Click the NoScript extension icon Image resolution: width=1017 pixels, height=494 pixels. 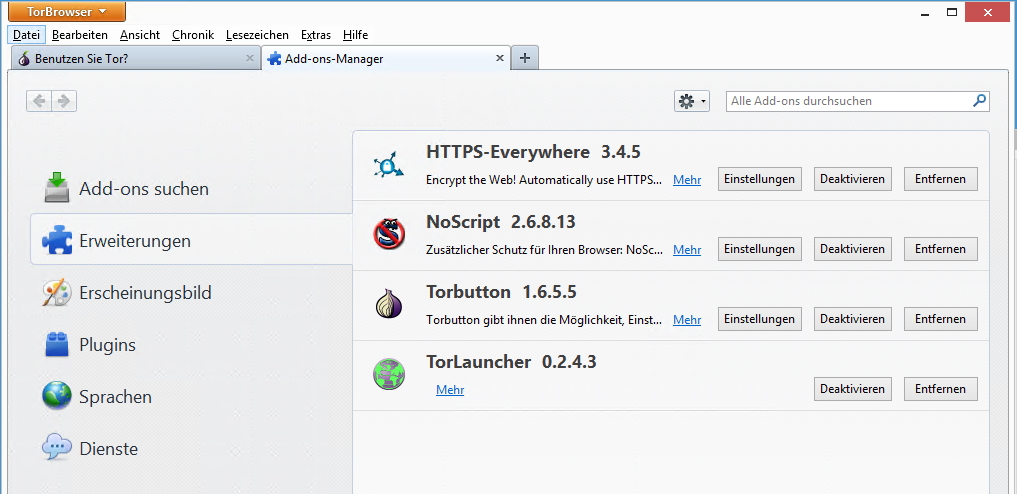389,234
